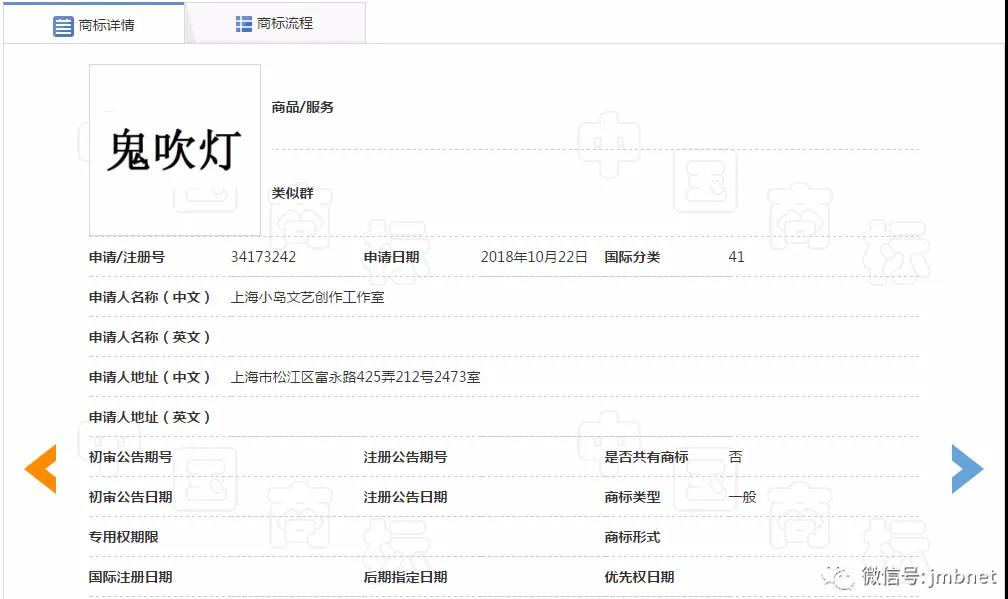Click the 申请日期 label
This screenshot has width=1008, height=599.
392,257
